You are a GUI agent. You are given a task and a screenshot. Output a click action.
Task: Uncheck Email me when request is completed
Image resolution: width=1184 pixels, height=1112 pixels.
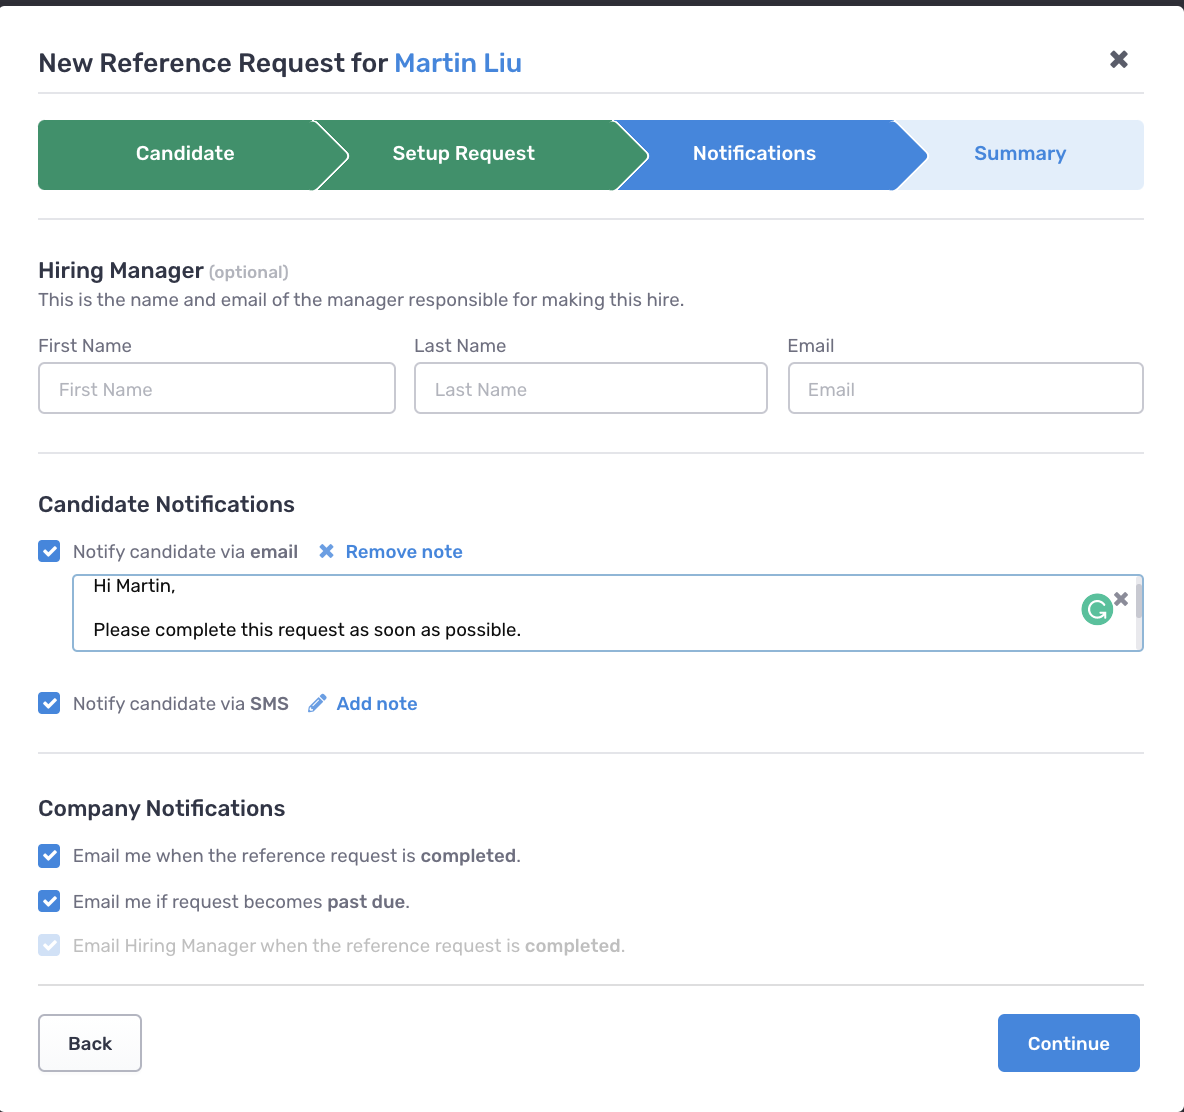pos(49,856)
